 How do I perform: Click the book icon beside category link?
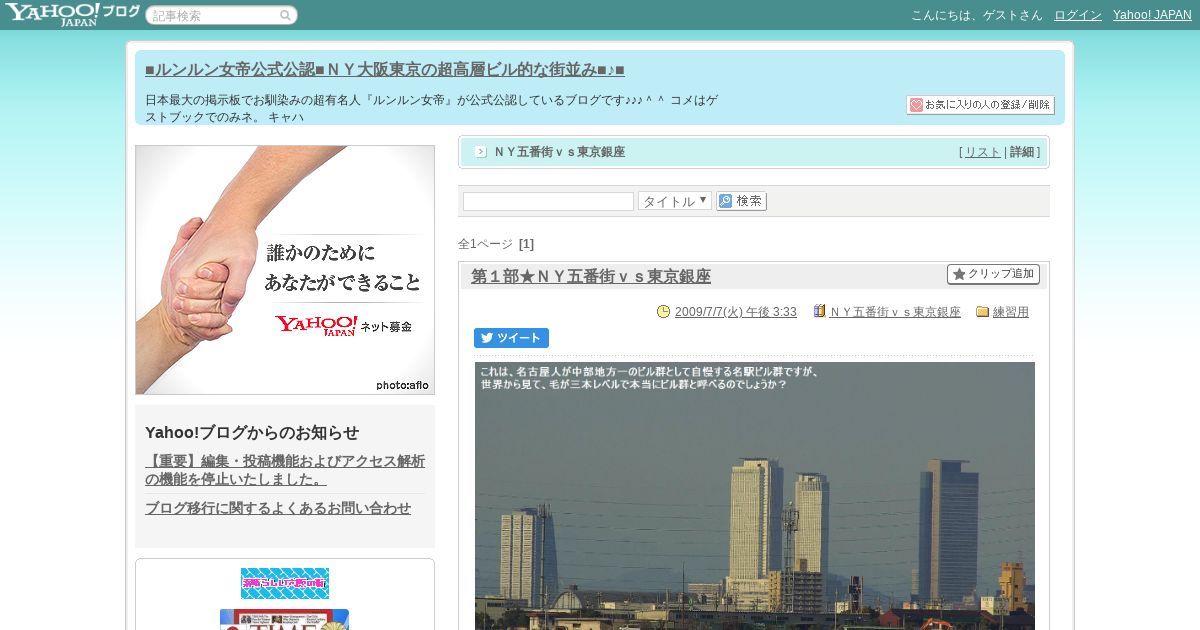click(819, 312)
